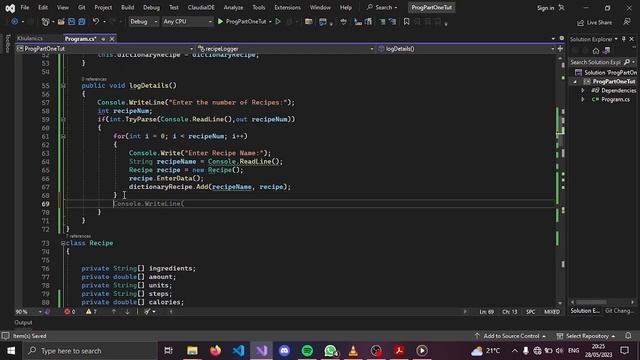The height and width of the screenshot is (360, 640).
Task: Expand the Dependencies tree node
Action: (583, 91)
